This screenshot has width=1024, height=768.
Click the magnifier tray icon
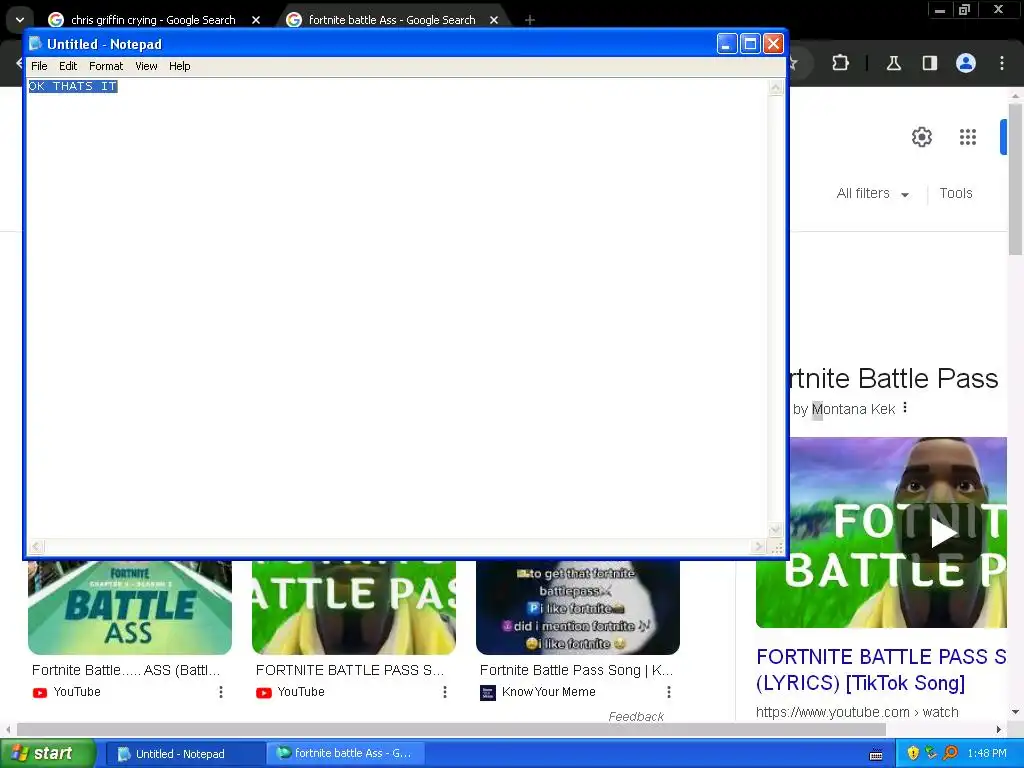tap(950, 754)
